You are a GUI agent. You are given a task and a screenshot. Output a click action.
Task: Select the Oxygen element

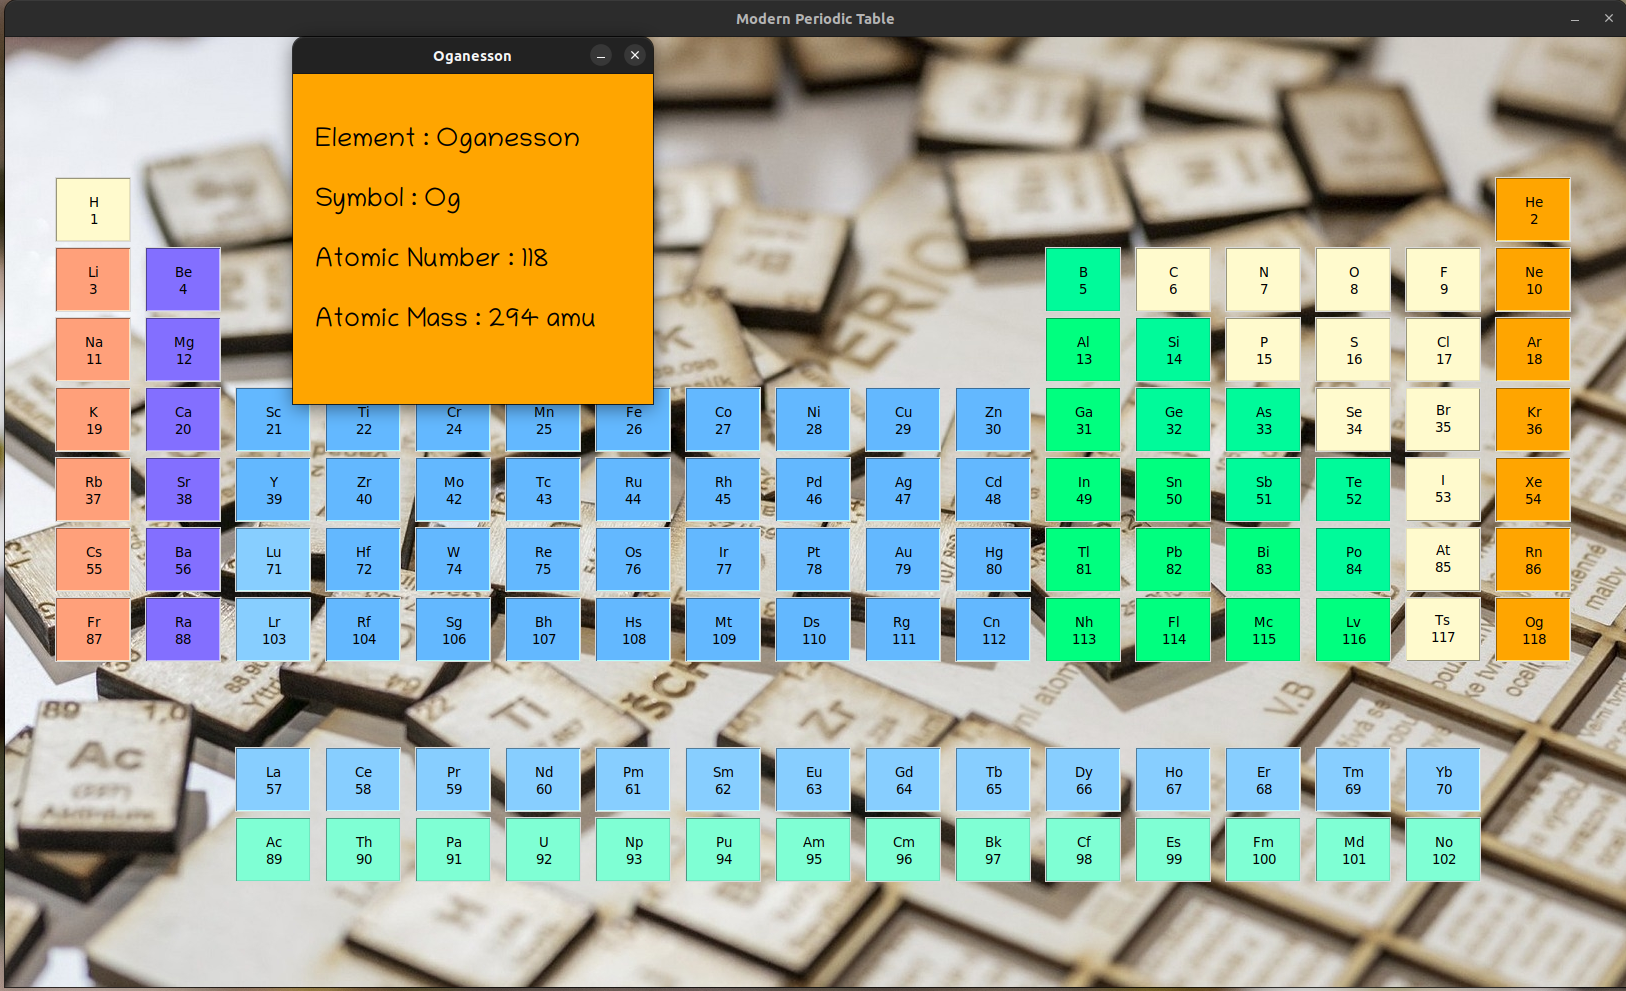click(1353, 279)
